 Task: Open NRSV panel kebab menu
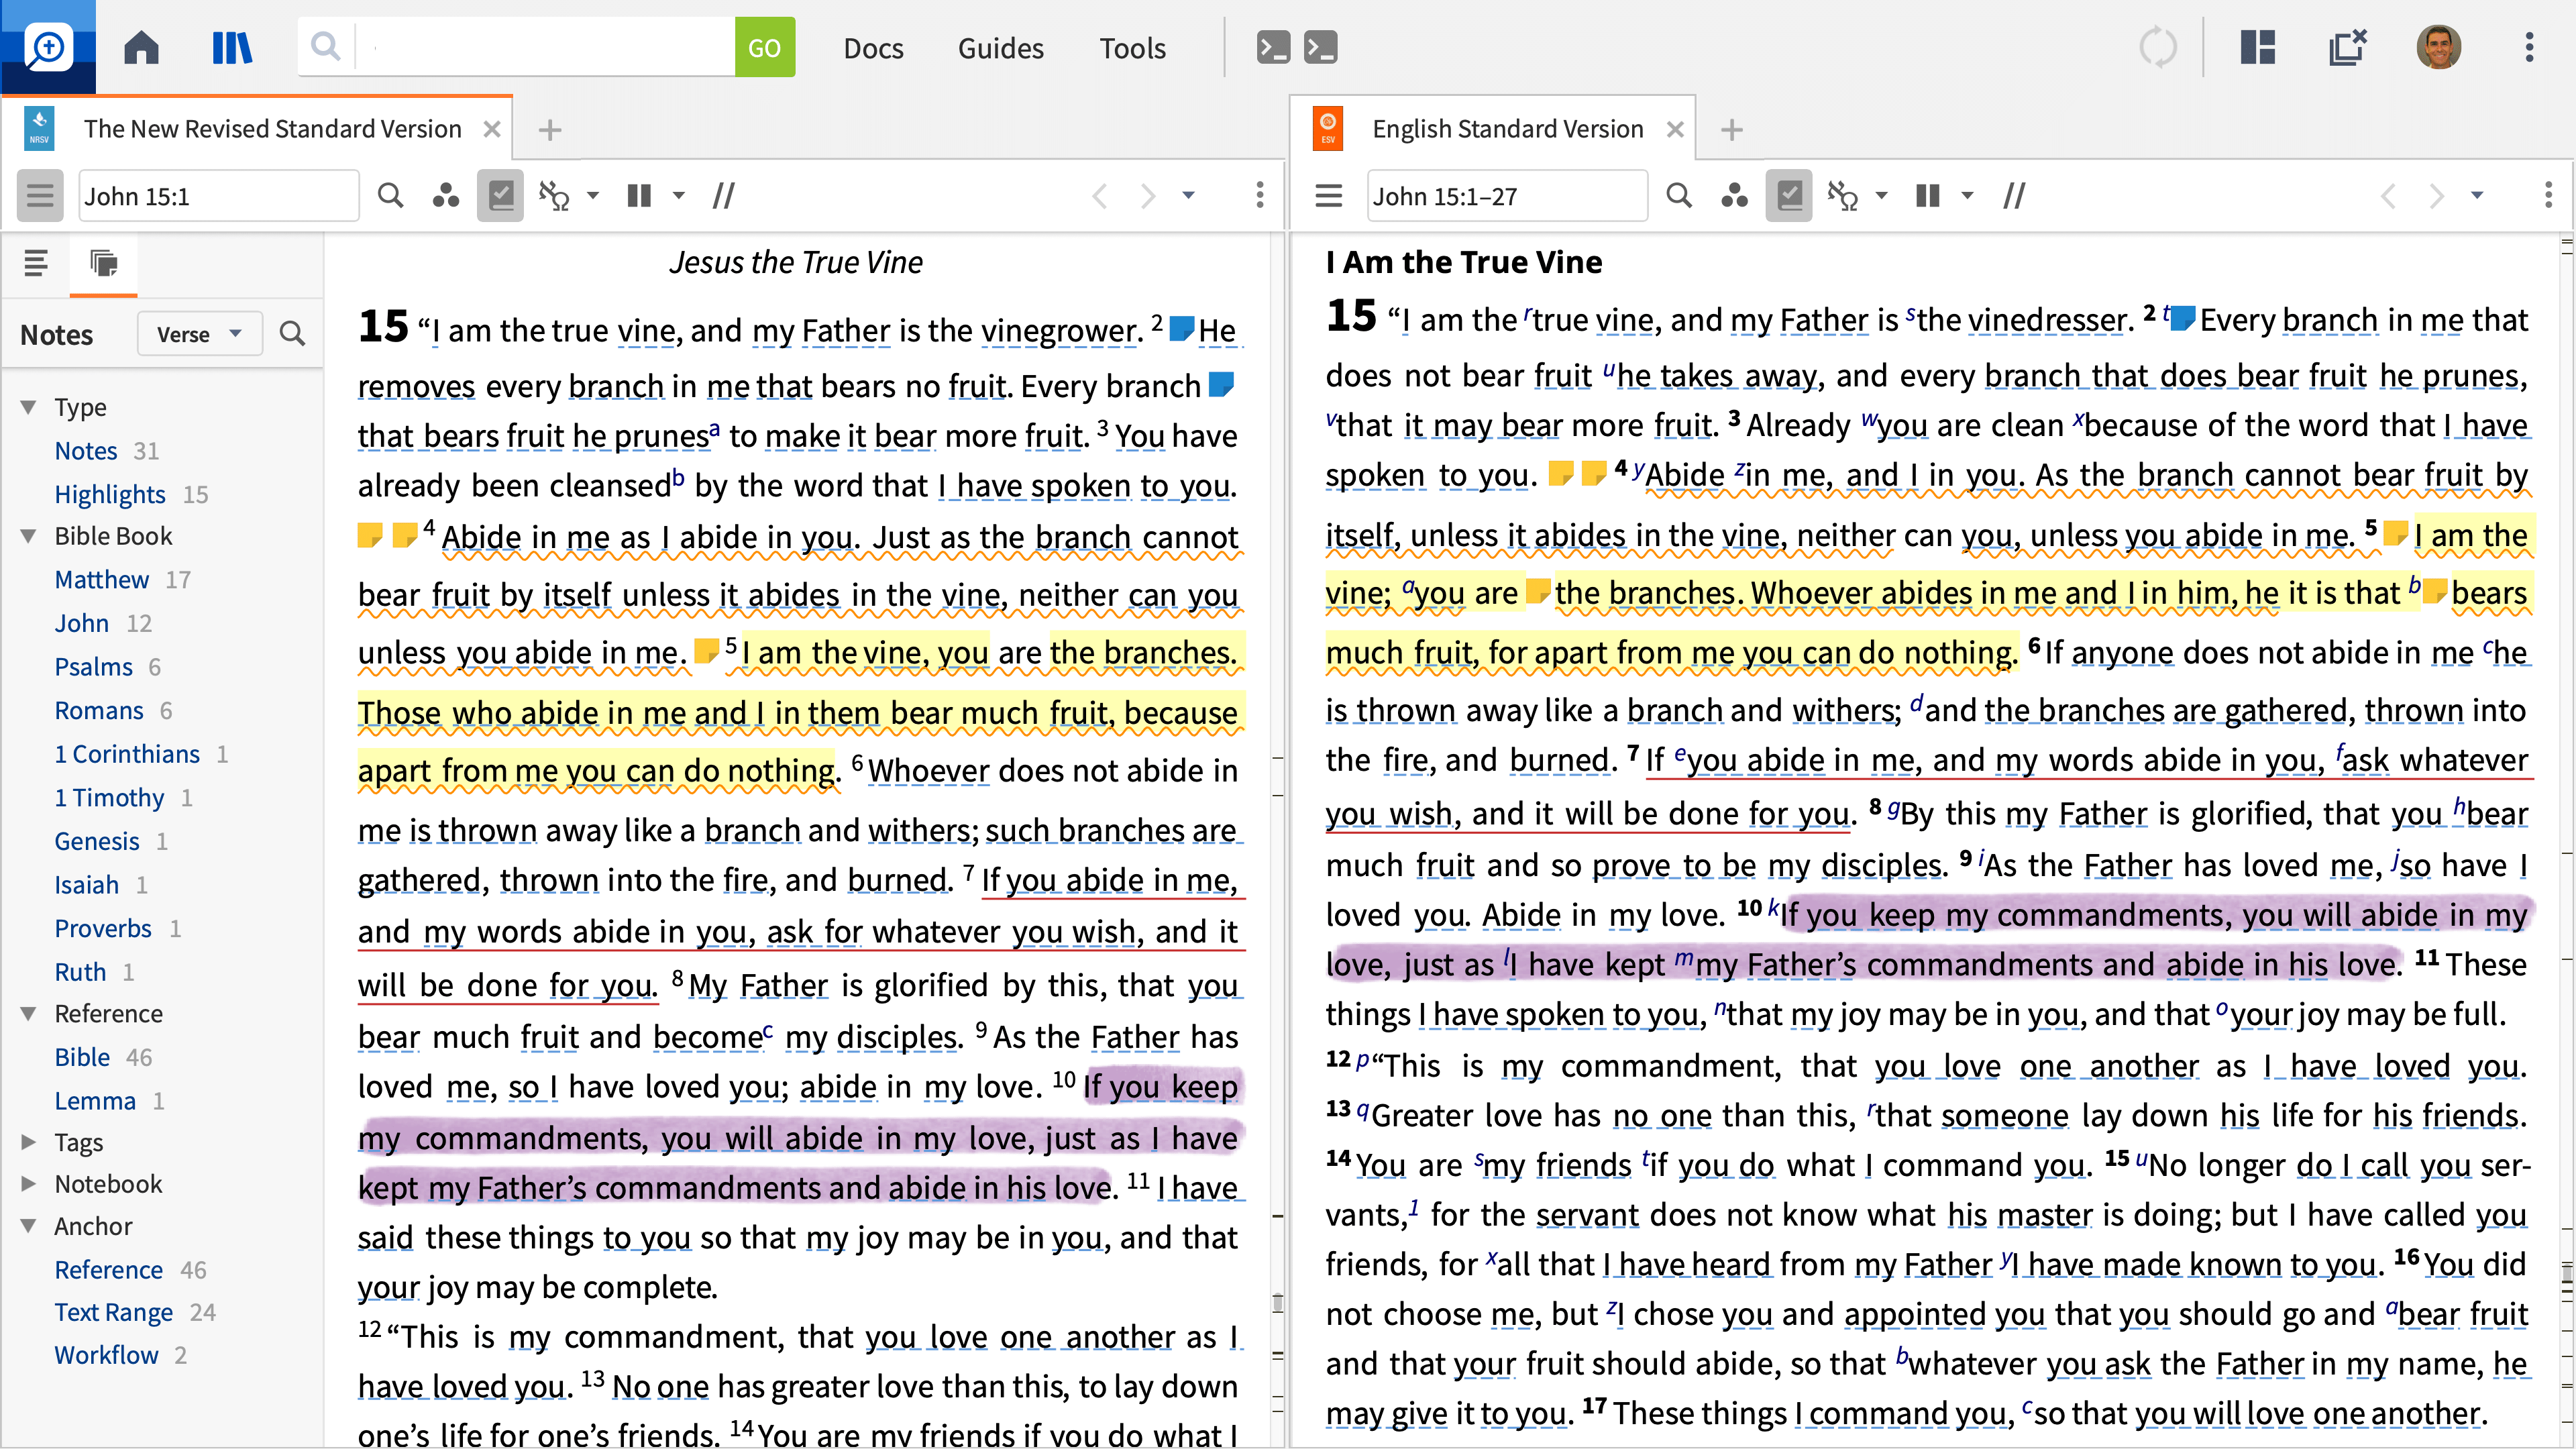[1259, 196]
